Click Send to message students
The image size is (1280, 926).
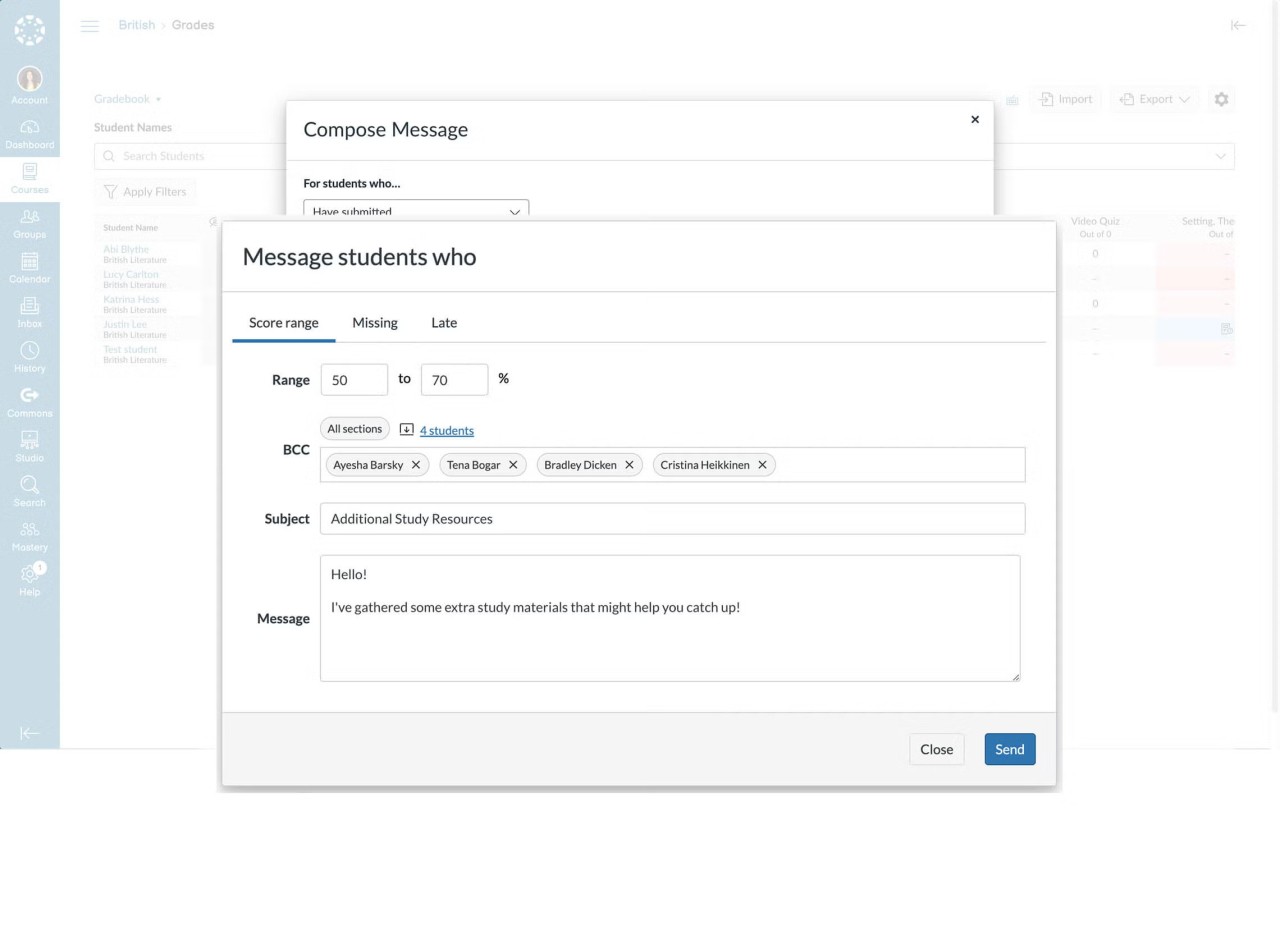(x=1009, y=749)
